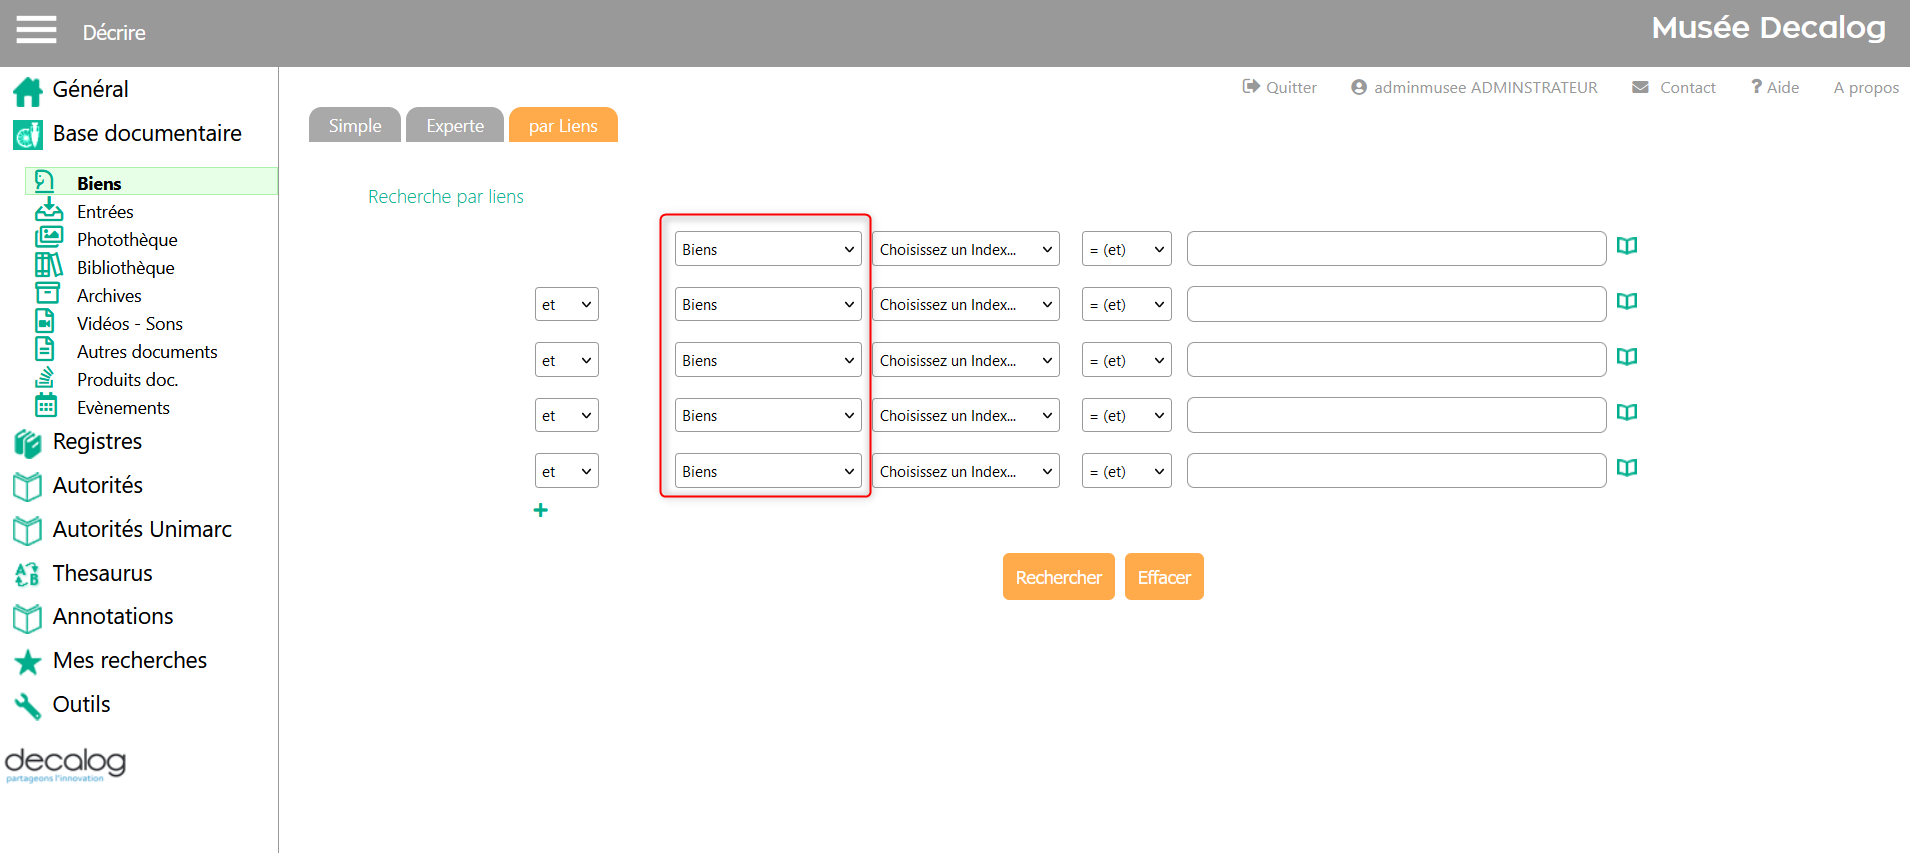Click the Général home icon
This screenshot has width=1910, height=853.
27,91
